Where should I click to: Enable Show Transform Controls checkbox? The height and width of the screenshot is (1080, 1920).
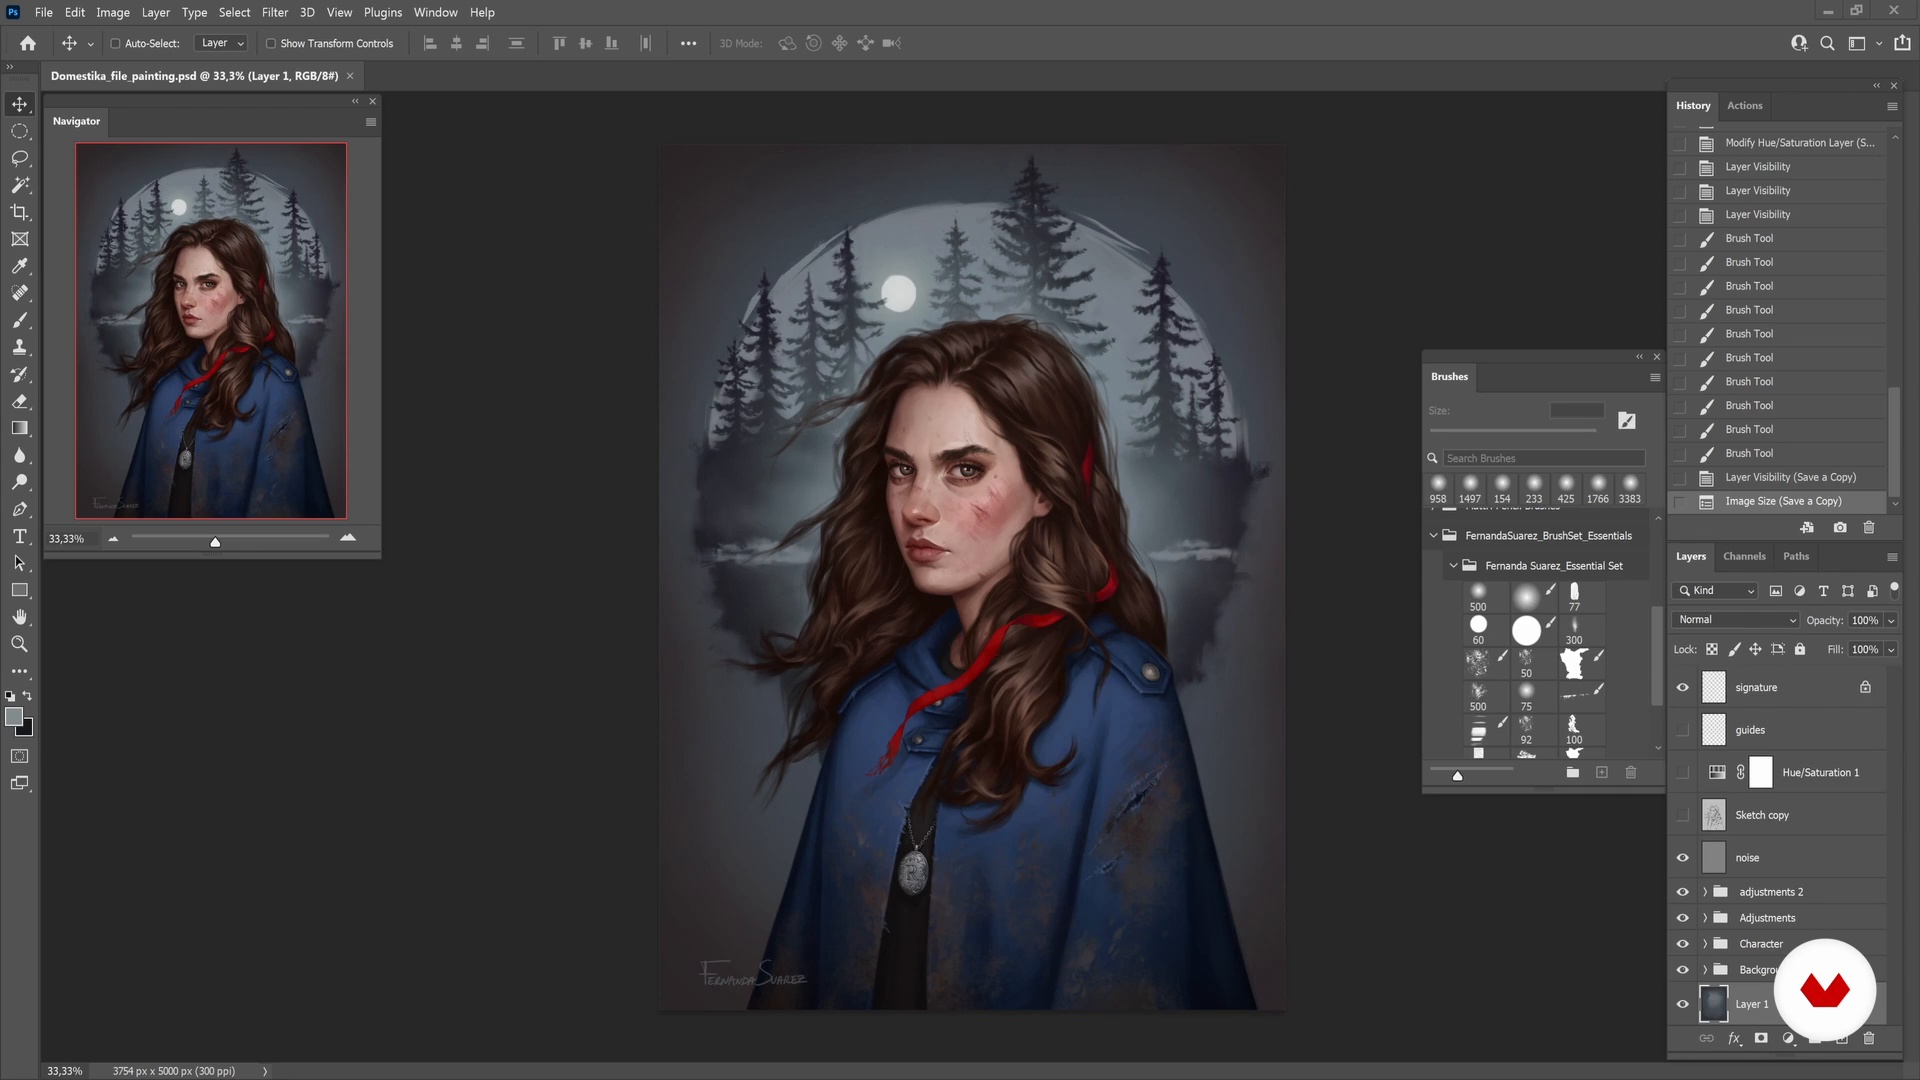(270, 44)
